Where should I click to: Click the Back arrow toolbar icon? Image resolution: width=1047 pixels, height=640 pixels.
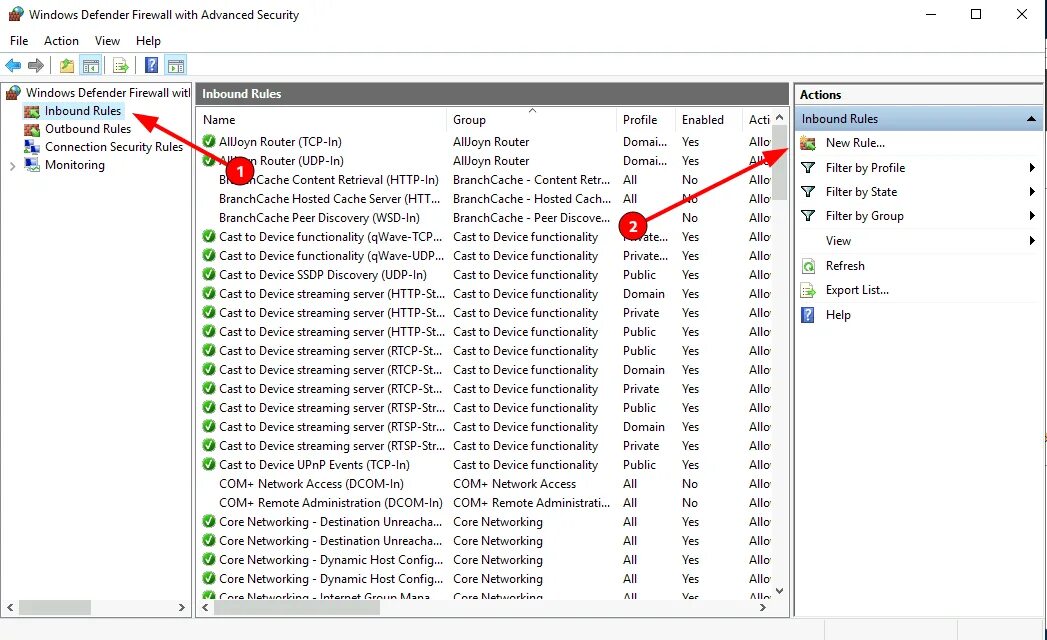pos(13,65)
